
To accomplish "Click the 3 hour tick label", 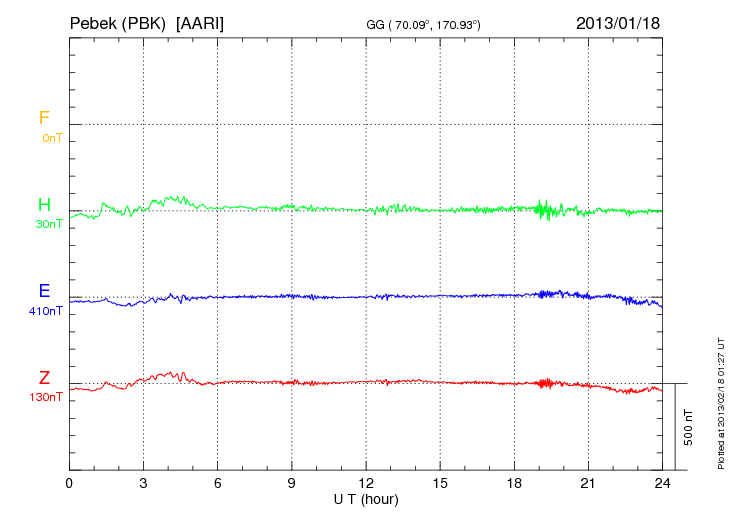I will coord(143,483).
